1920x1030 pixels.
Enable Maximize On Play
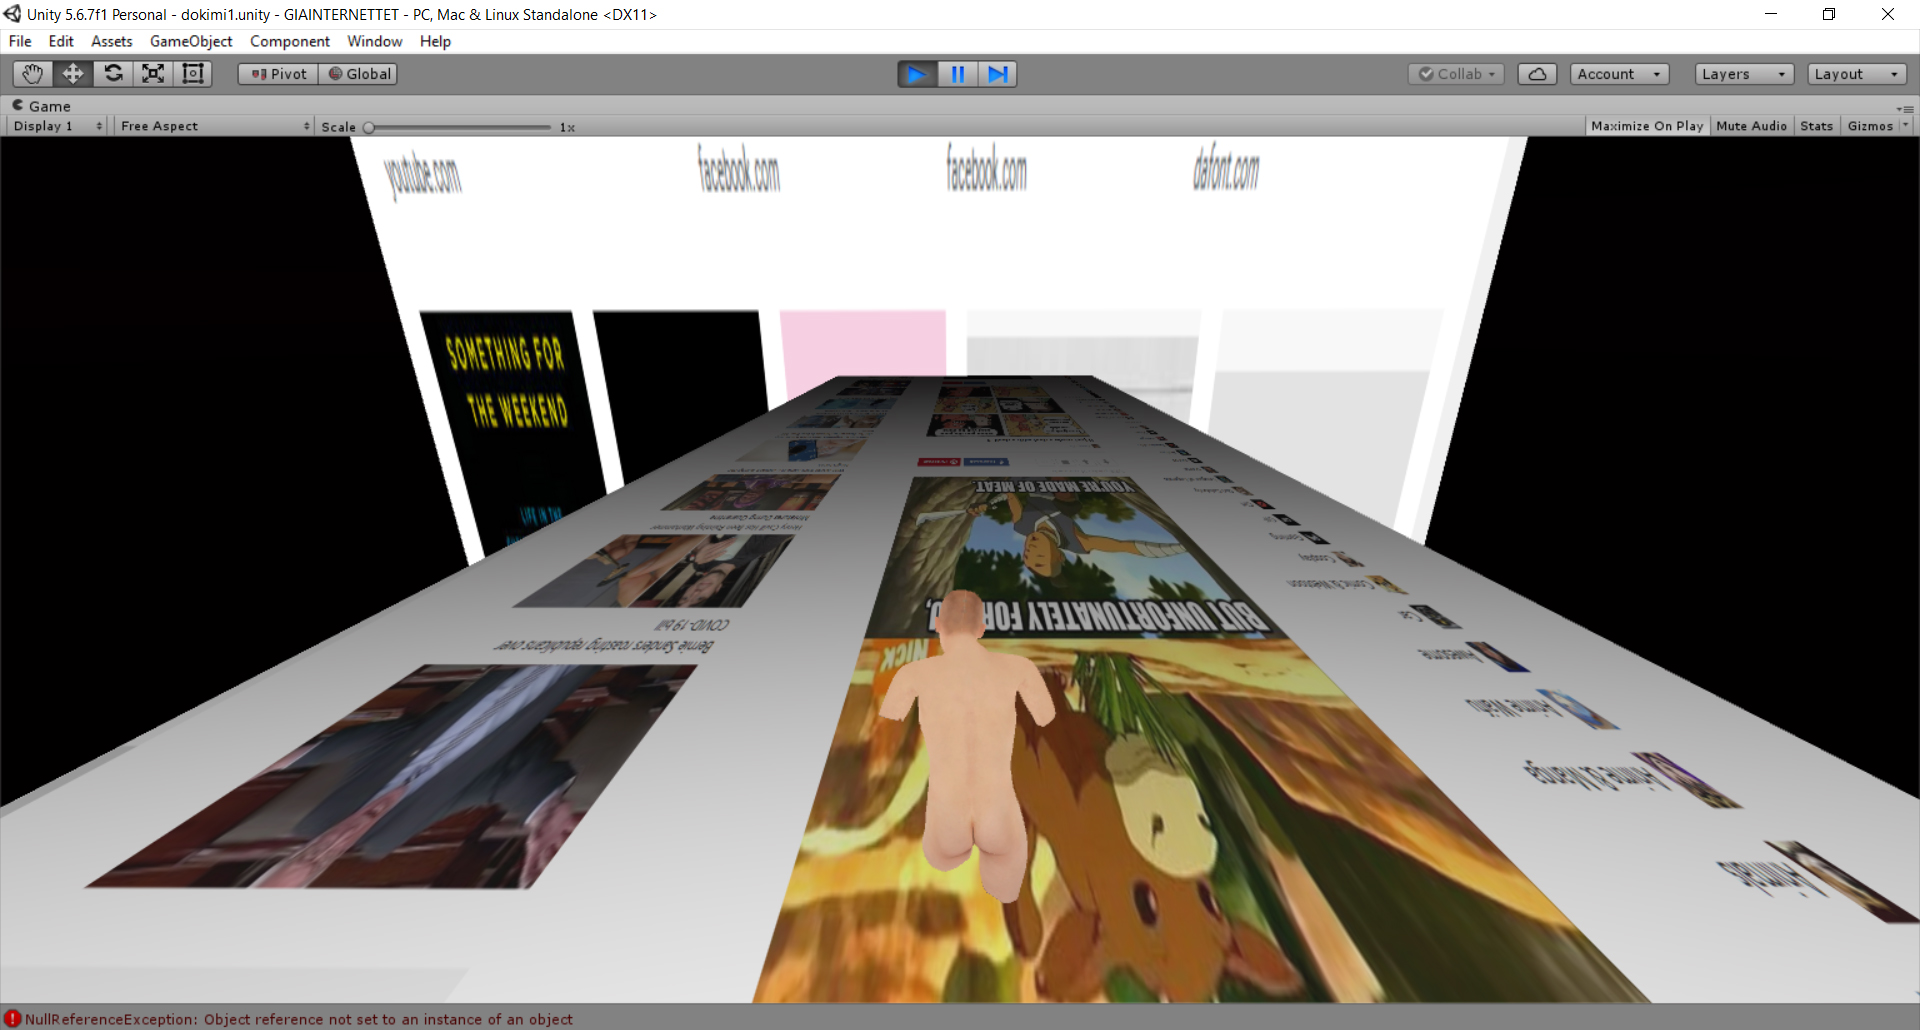[1646, 126]
